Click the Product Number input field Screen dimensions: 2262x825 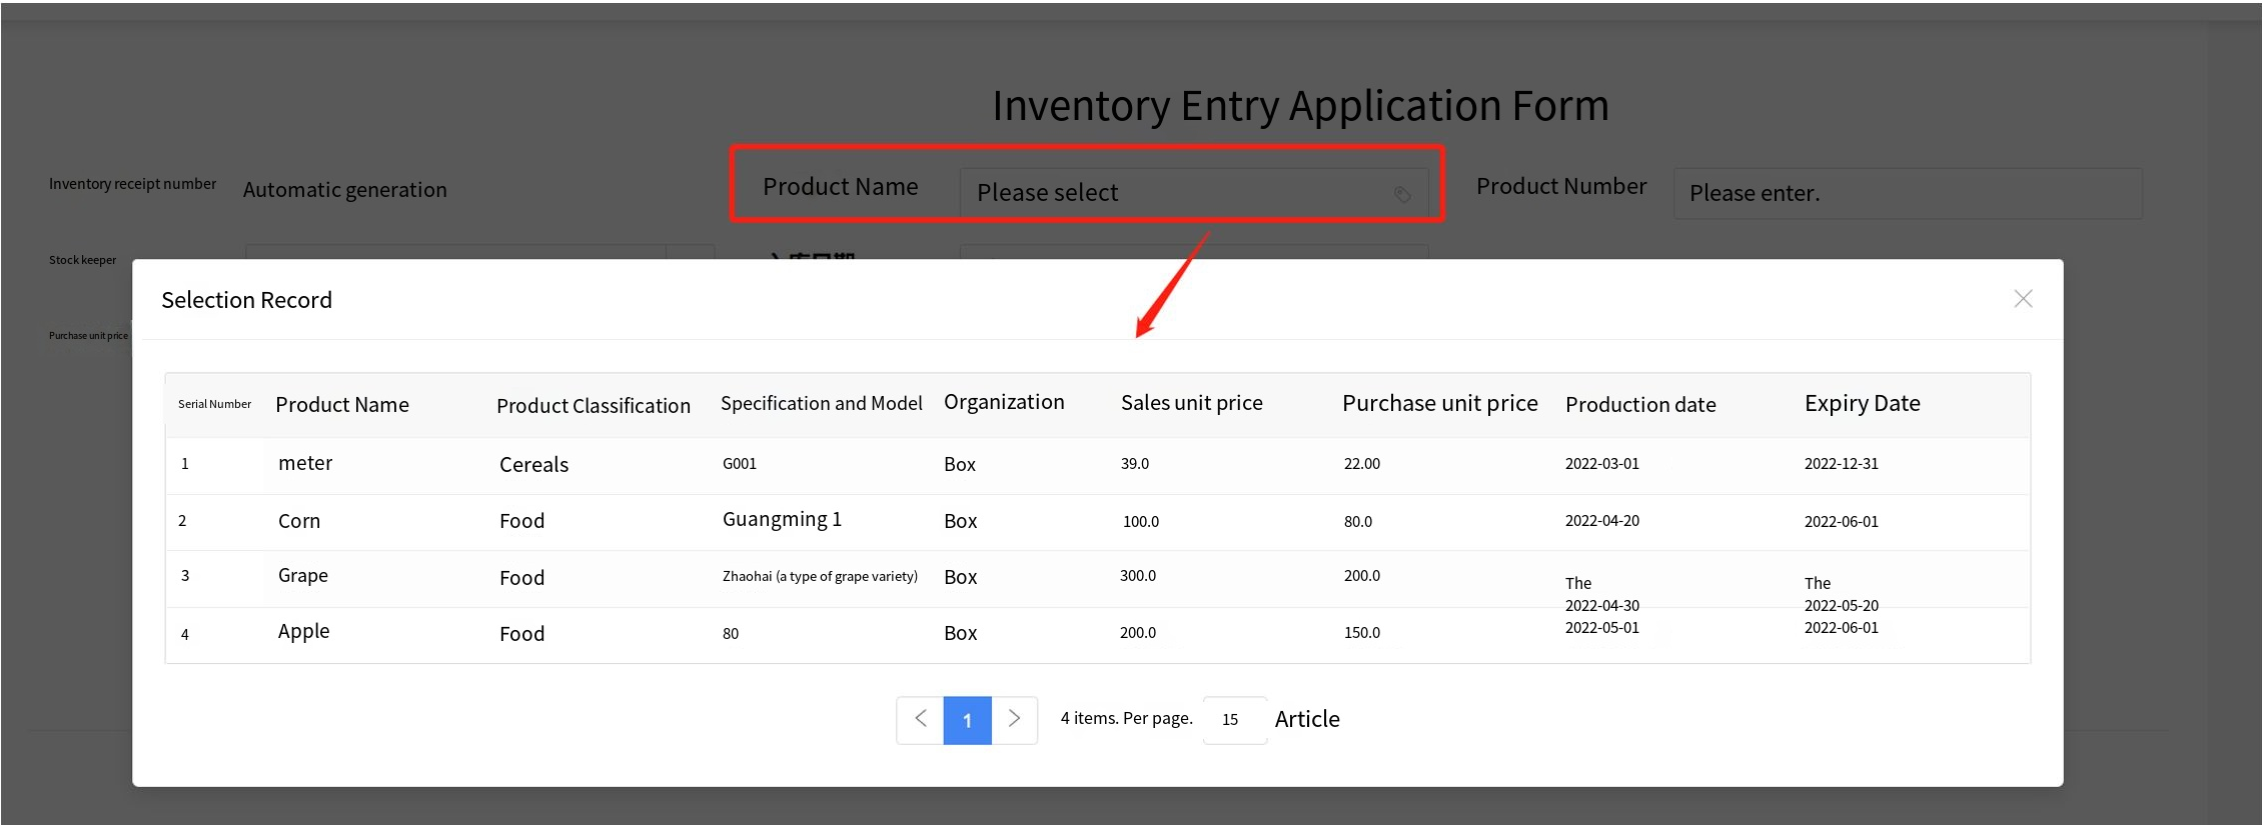pos(1906,193)
